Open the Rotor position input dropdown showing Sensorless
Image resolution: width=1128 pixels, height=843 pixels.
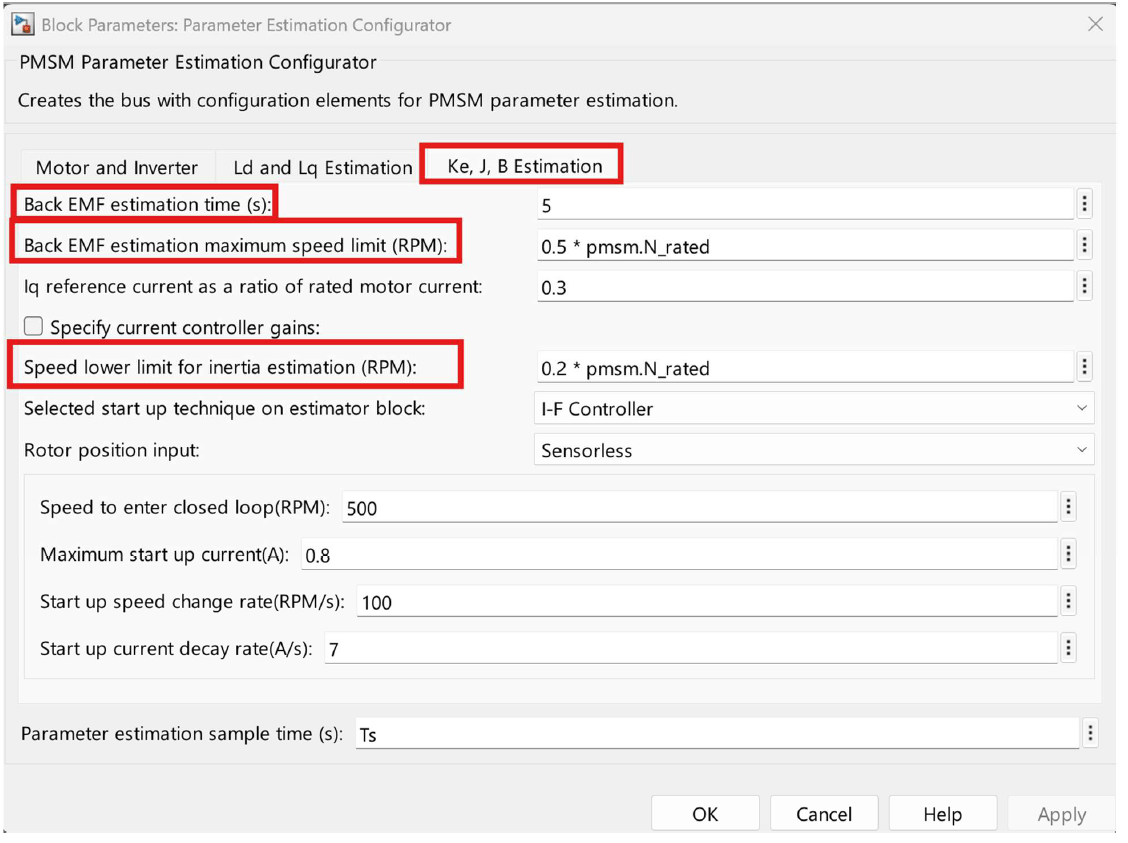click(x=814, y=451)
